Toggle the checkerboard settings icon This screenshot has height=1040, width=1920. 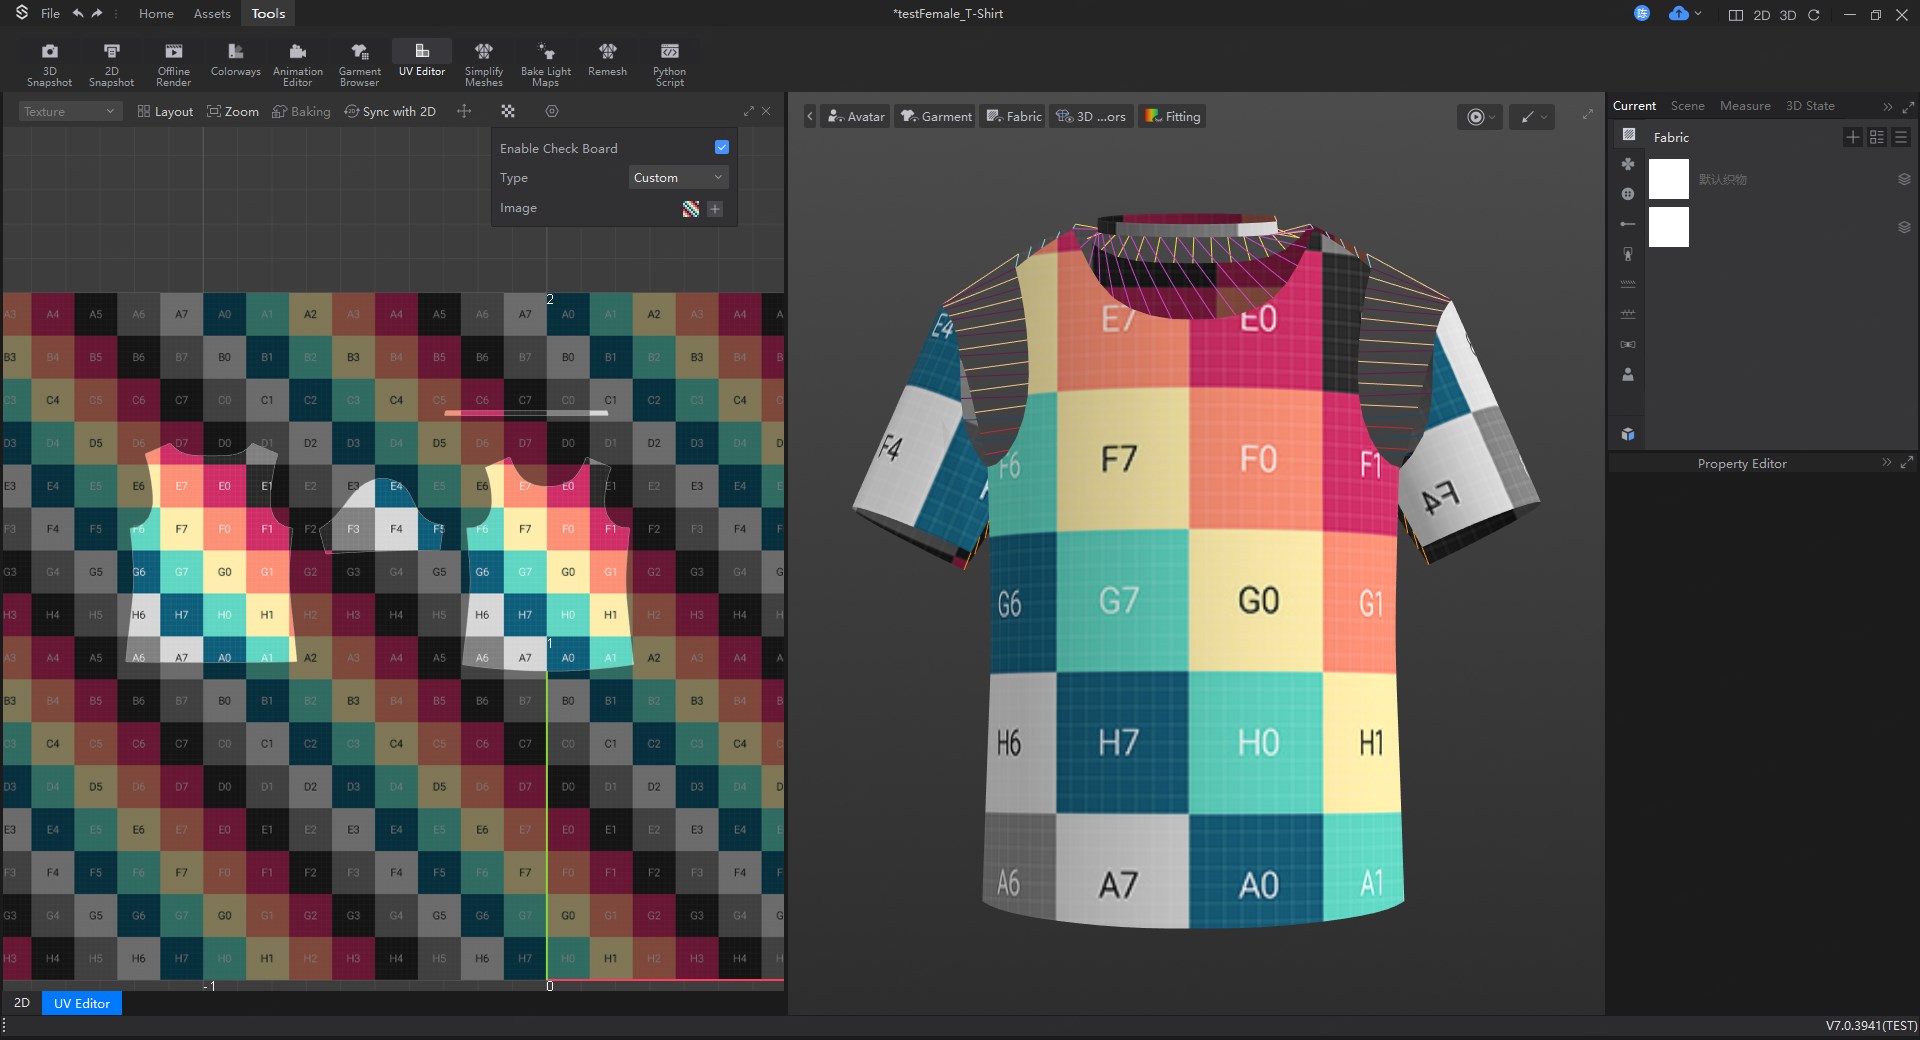[508, 112]
